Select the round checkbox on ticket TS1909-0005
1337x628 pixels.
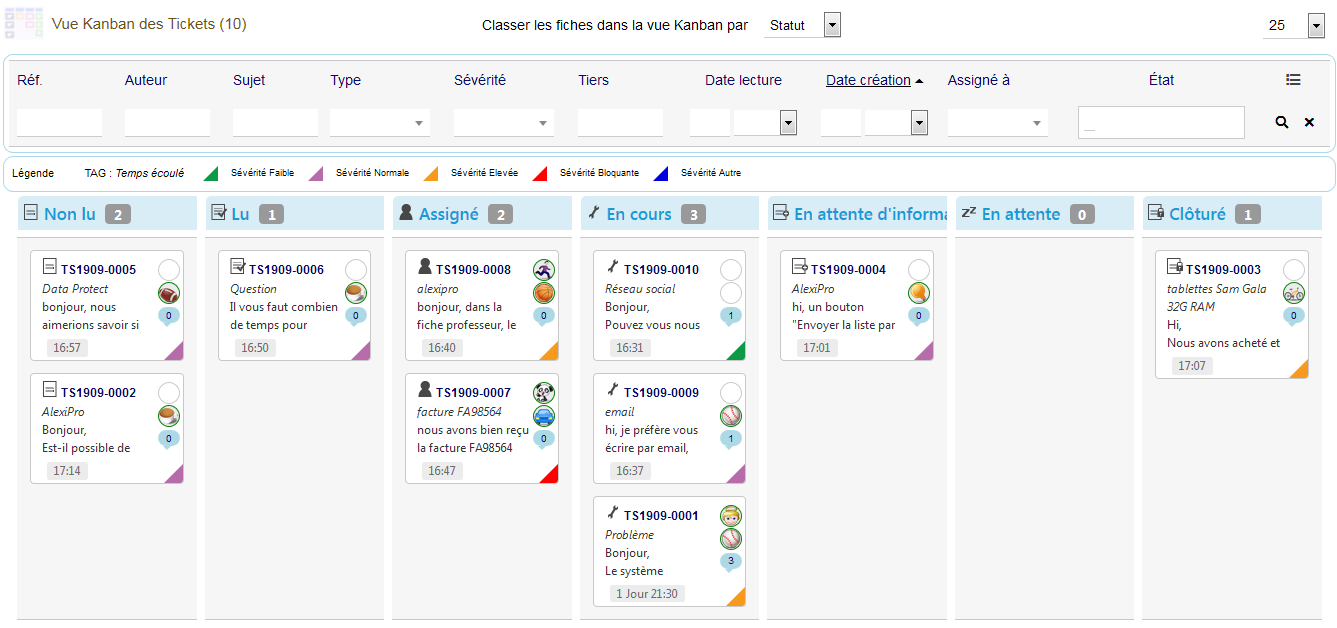169,270
